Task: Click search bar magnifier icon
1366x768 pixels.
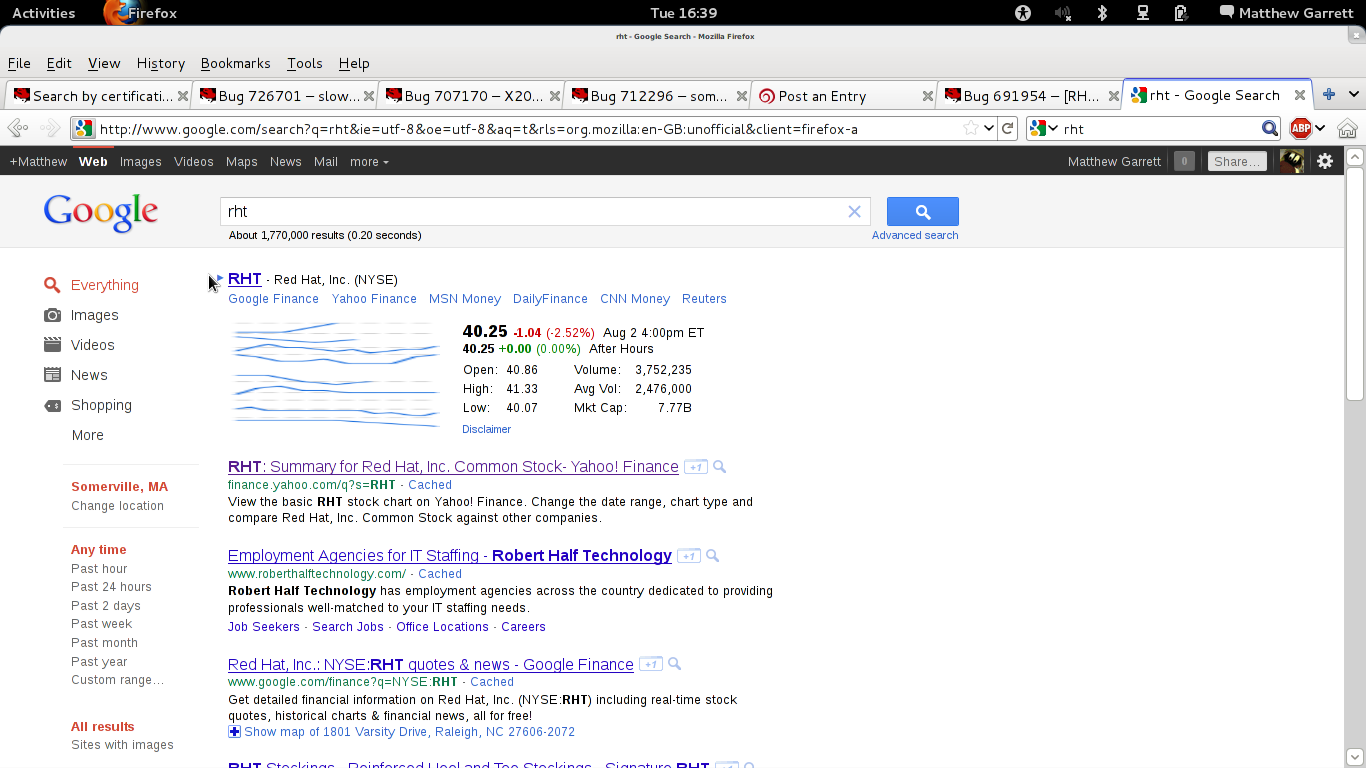Action: (1269, 128)
